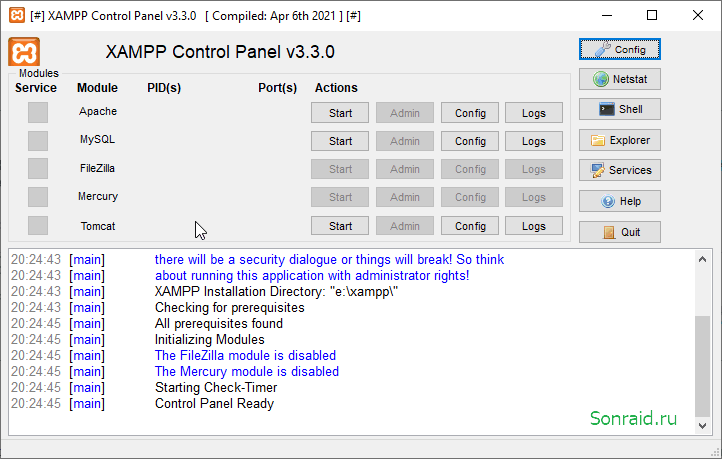Start the MySQL module
Image resolution: width=722 pixels, height=459 pixels.
pos(340,141)
